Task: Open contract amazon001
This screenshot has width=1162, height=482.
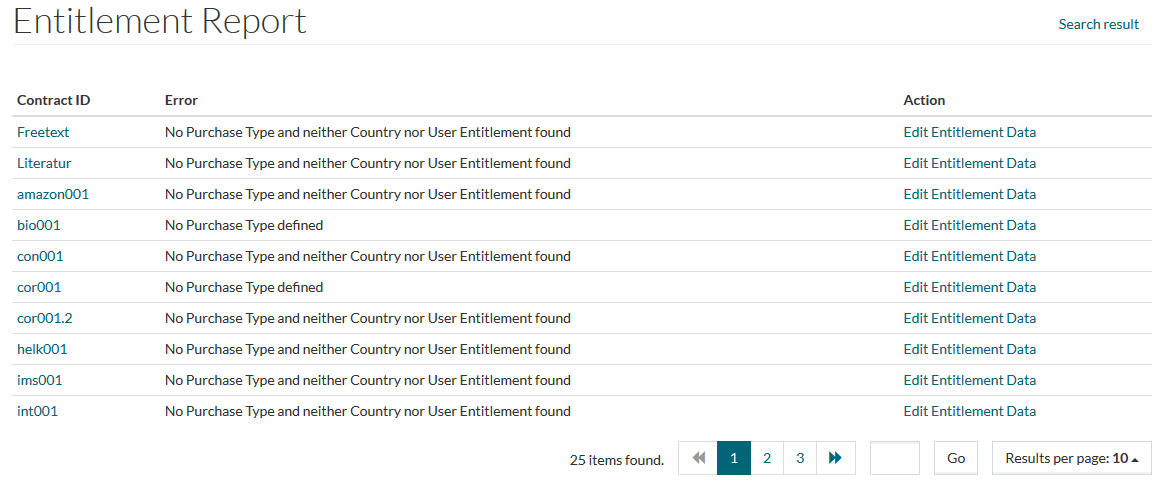Action: point(53,194)
